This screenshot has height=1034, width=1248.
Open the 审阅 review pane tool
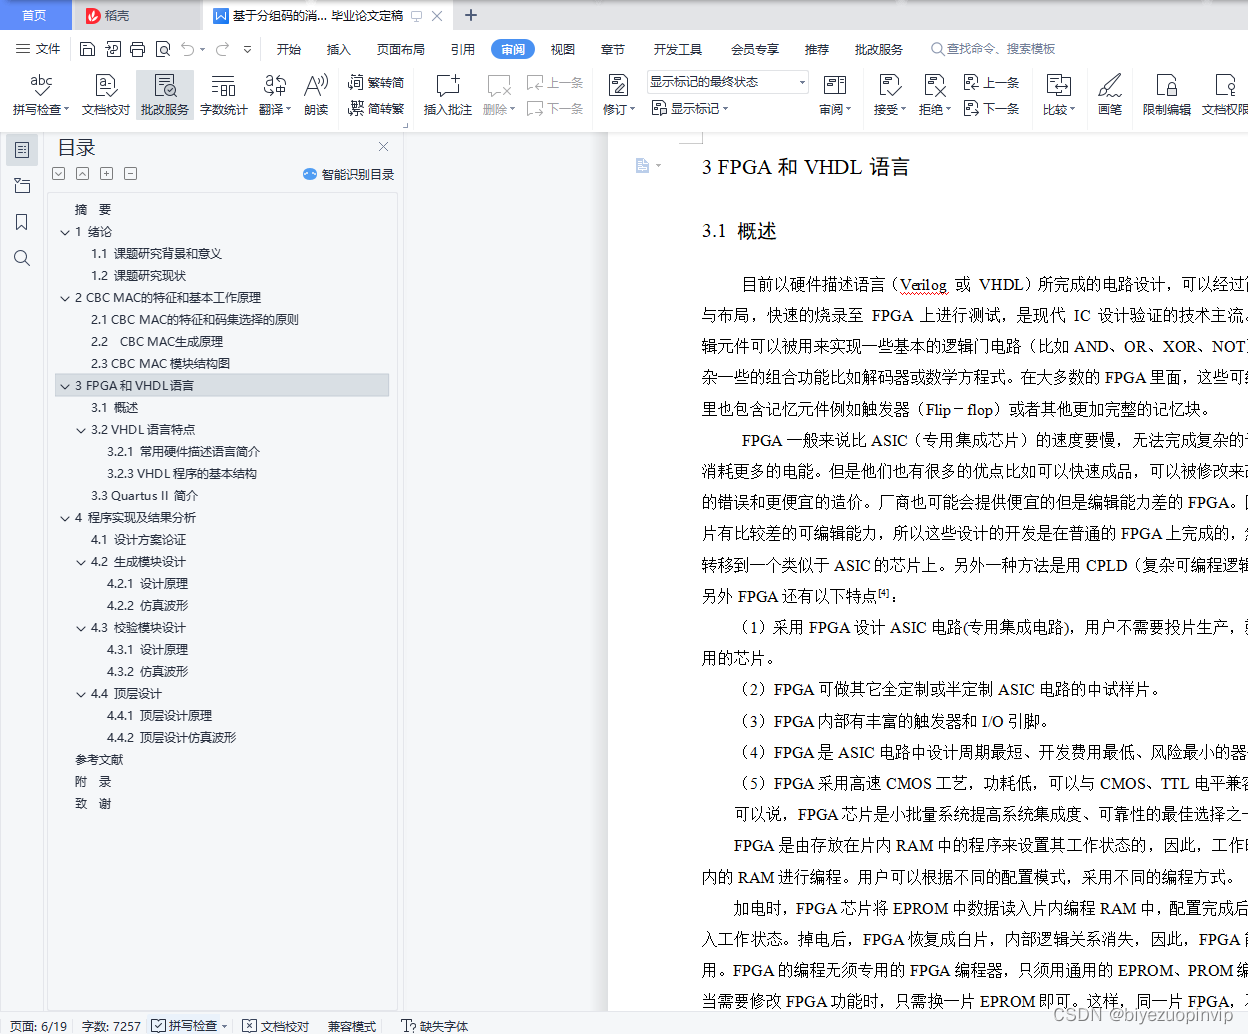click(835, 95)
